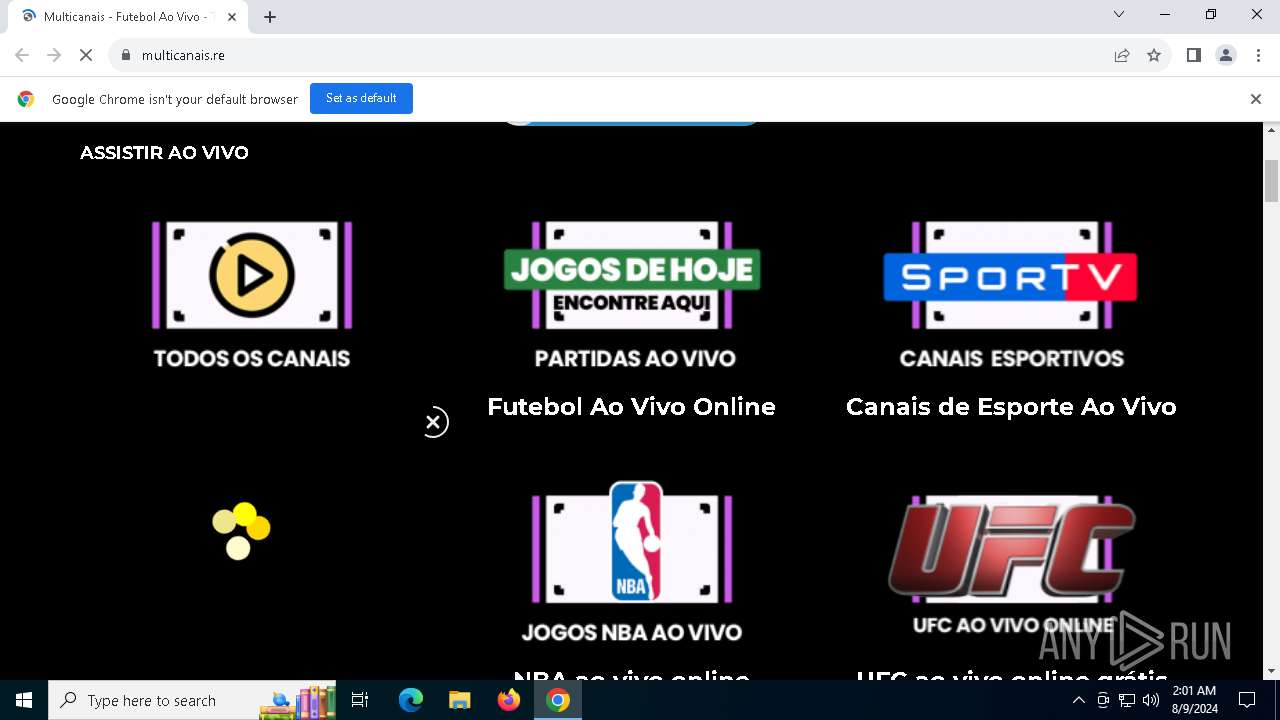Viewport: 1280px width, 720px height.
Task: Click the scrollbar down arrow
Action: click(x=1272, y=671)
